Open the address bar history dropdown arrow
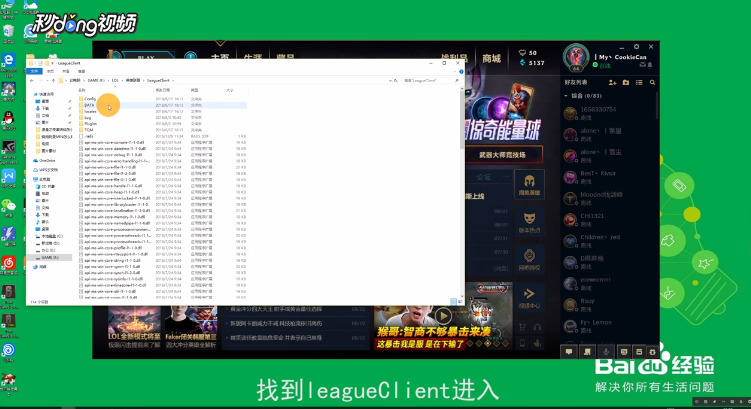This screenshot has width=751, height=409. [x=390, y=80]
